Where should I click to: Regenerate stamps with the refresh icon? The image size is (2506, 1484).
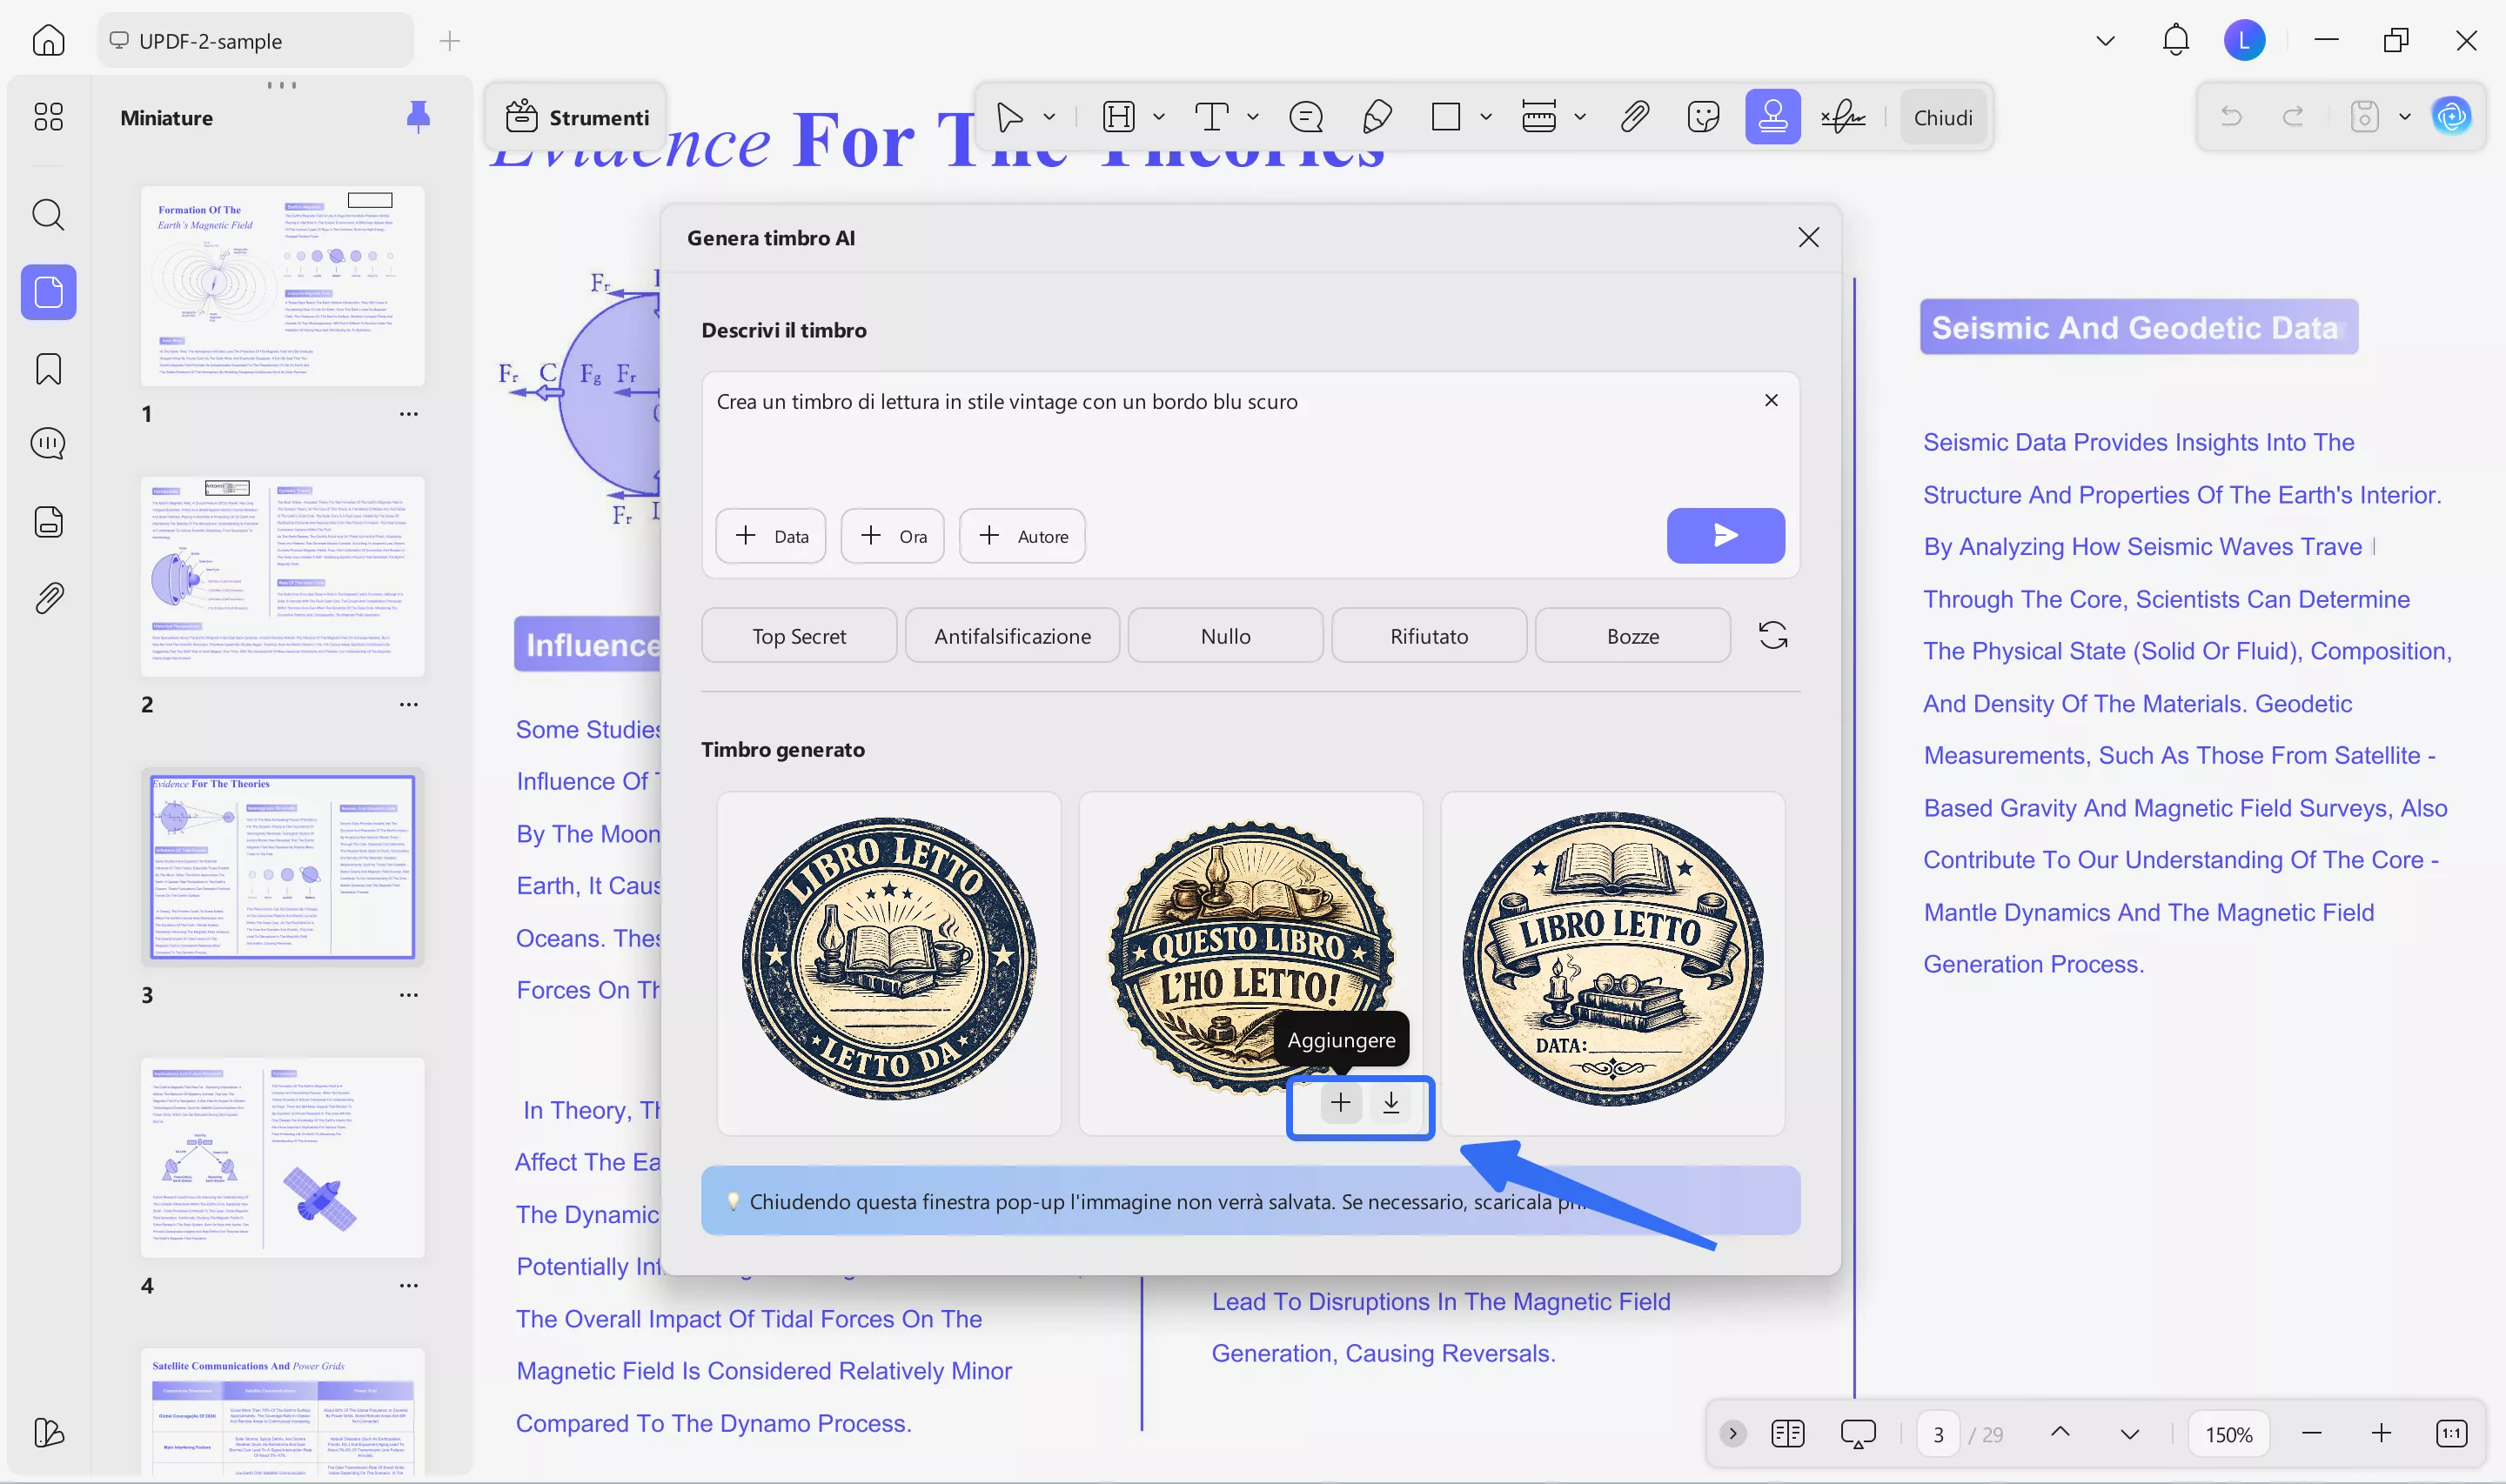coord(1774,634)
